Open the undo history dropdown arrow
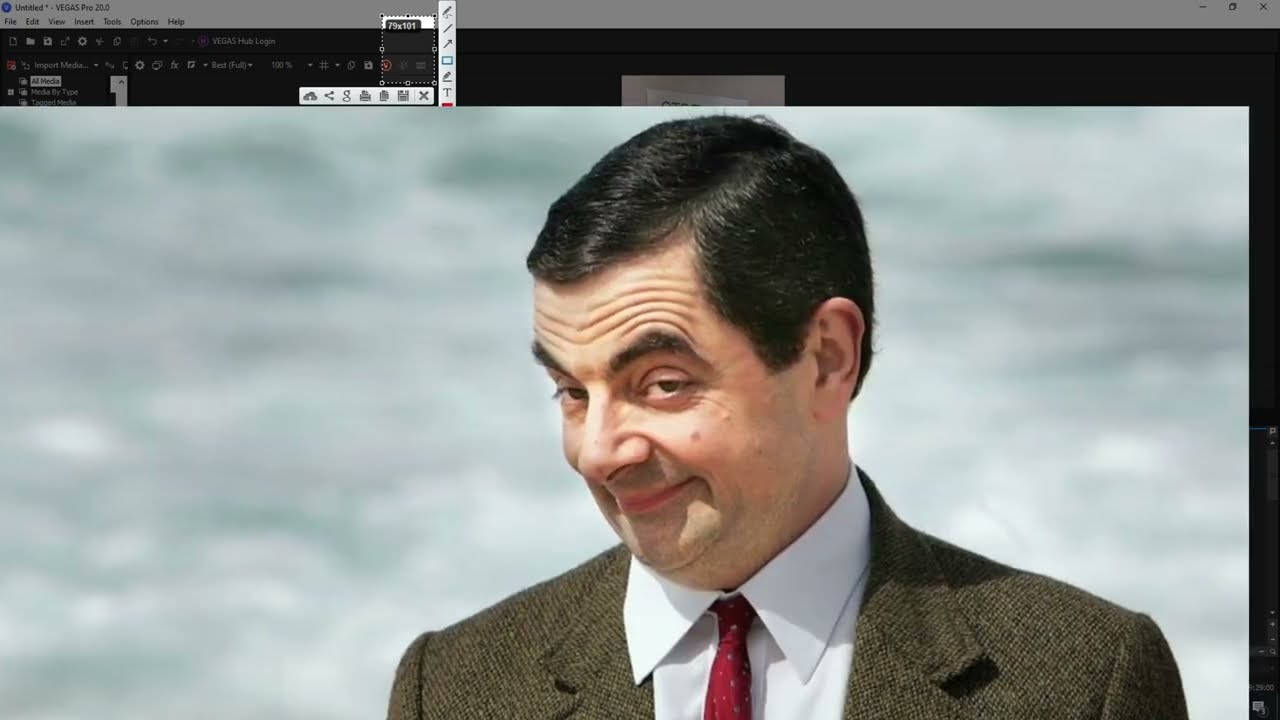Screen dimensions: 1280x720 click(x=165, y=41)
